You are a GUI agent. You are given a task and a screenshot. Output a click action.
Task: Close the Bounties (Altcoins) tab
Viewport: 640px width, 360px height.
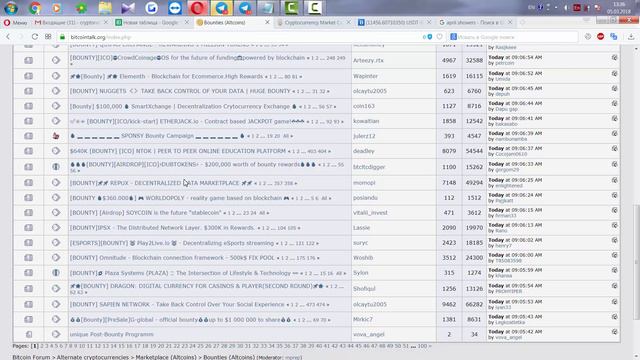pyautogui.click(x=267, y=22)
